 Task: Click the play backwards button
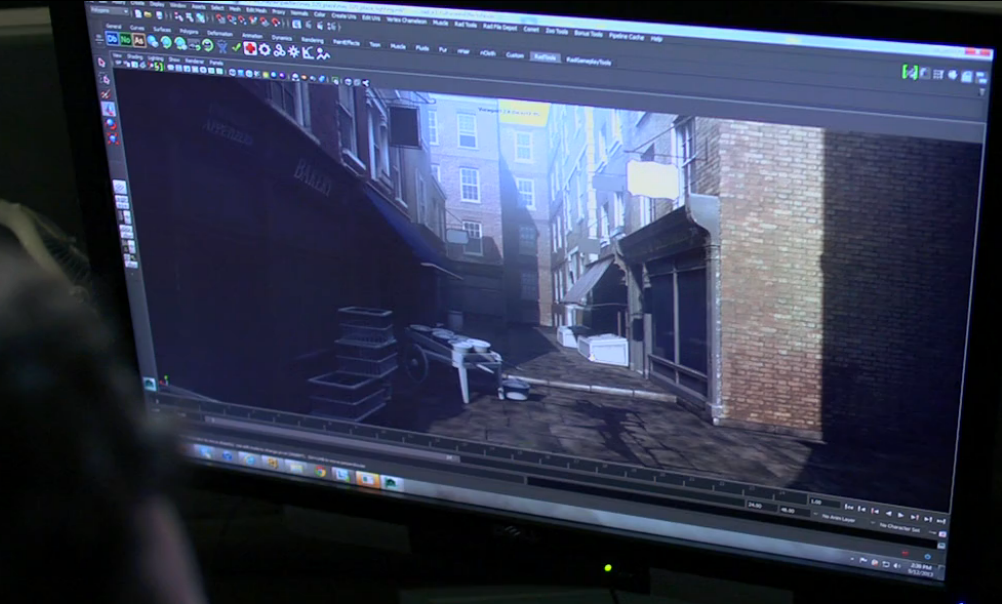coord(888,513)
